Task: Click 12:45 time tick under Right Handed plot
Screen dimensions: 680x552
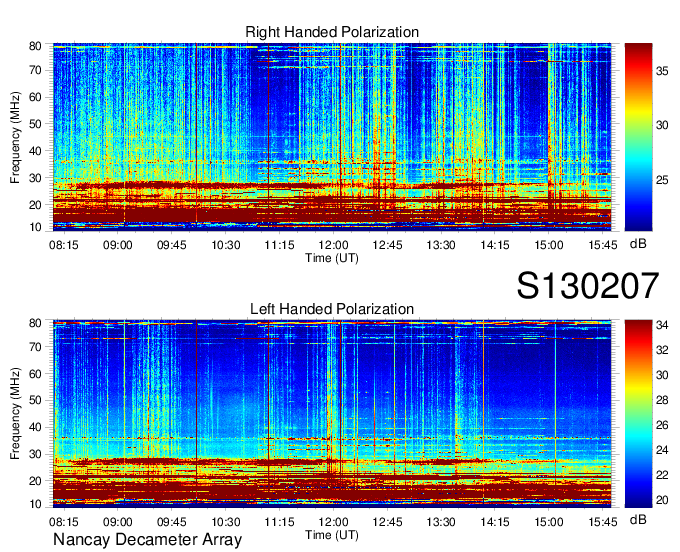Action: [387, 245]
